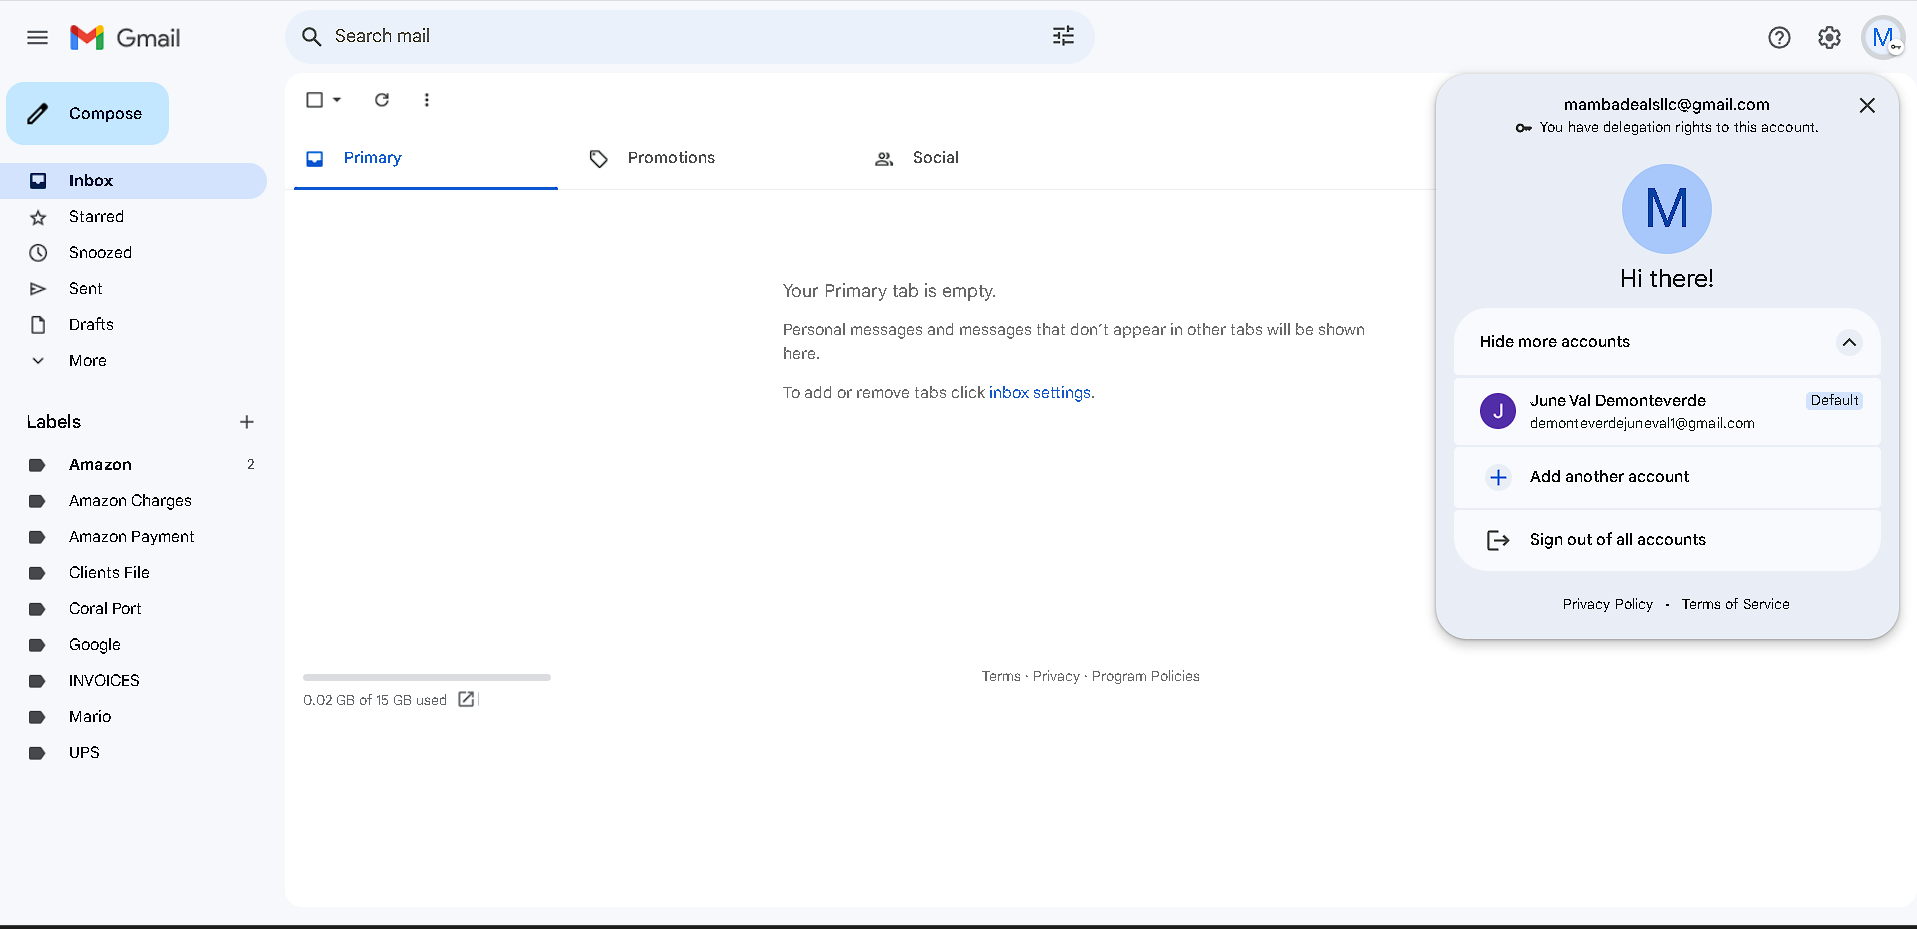The image size is (1917, 929).
Task: Click the sign out arrow icon
Action: tap(1498, 540)
